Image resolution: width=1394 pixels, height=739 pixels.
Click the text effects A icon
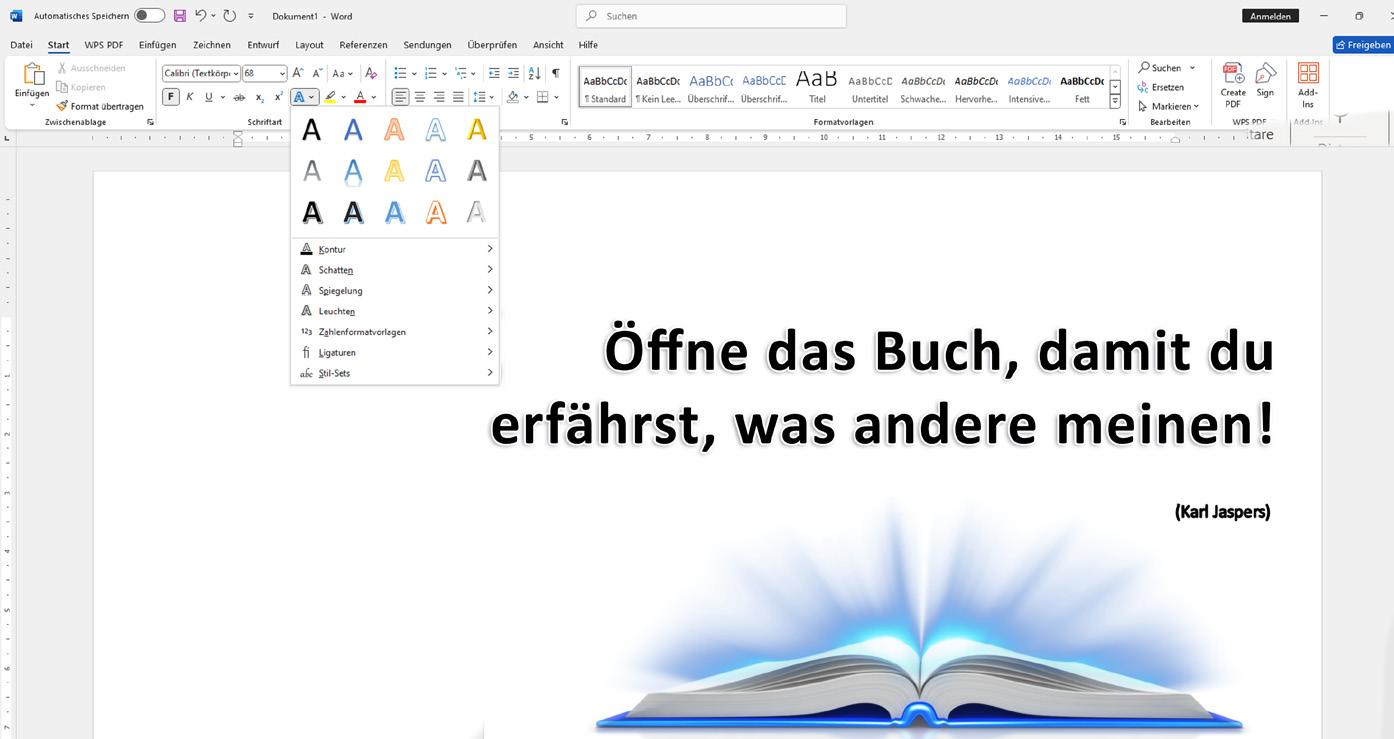click(299, 97)
